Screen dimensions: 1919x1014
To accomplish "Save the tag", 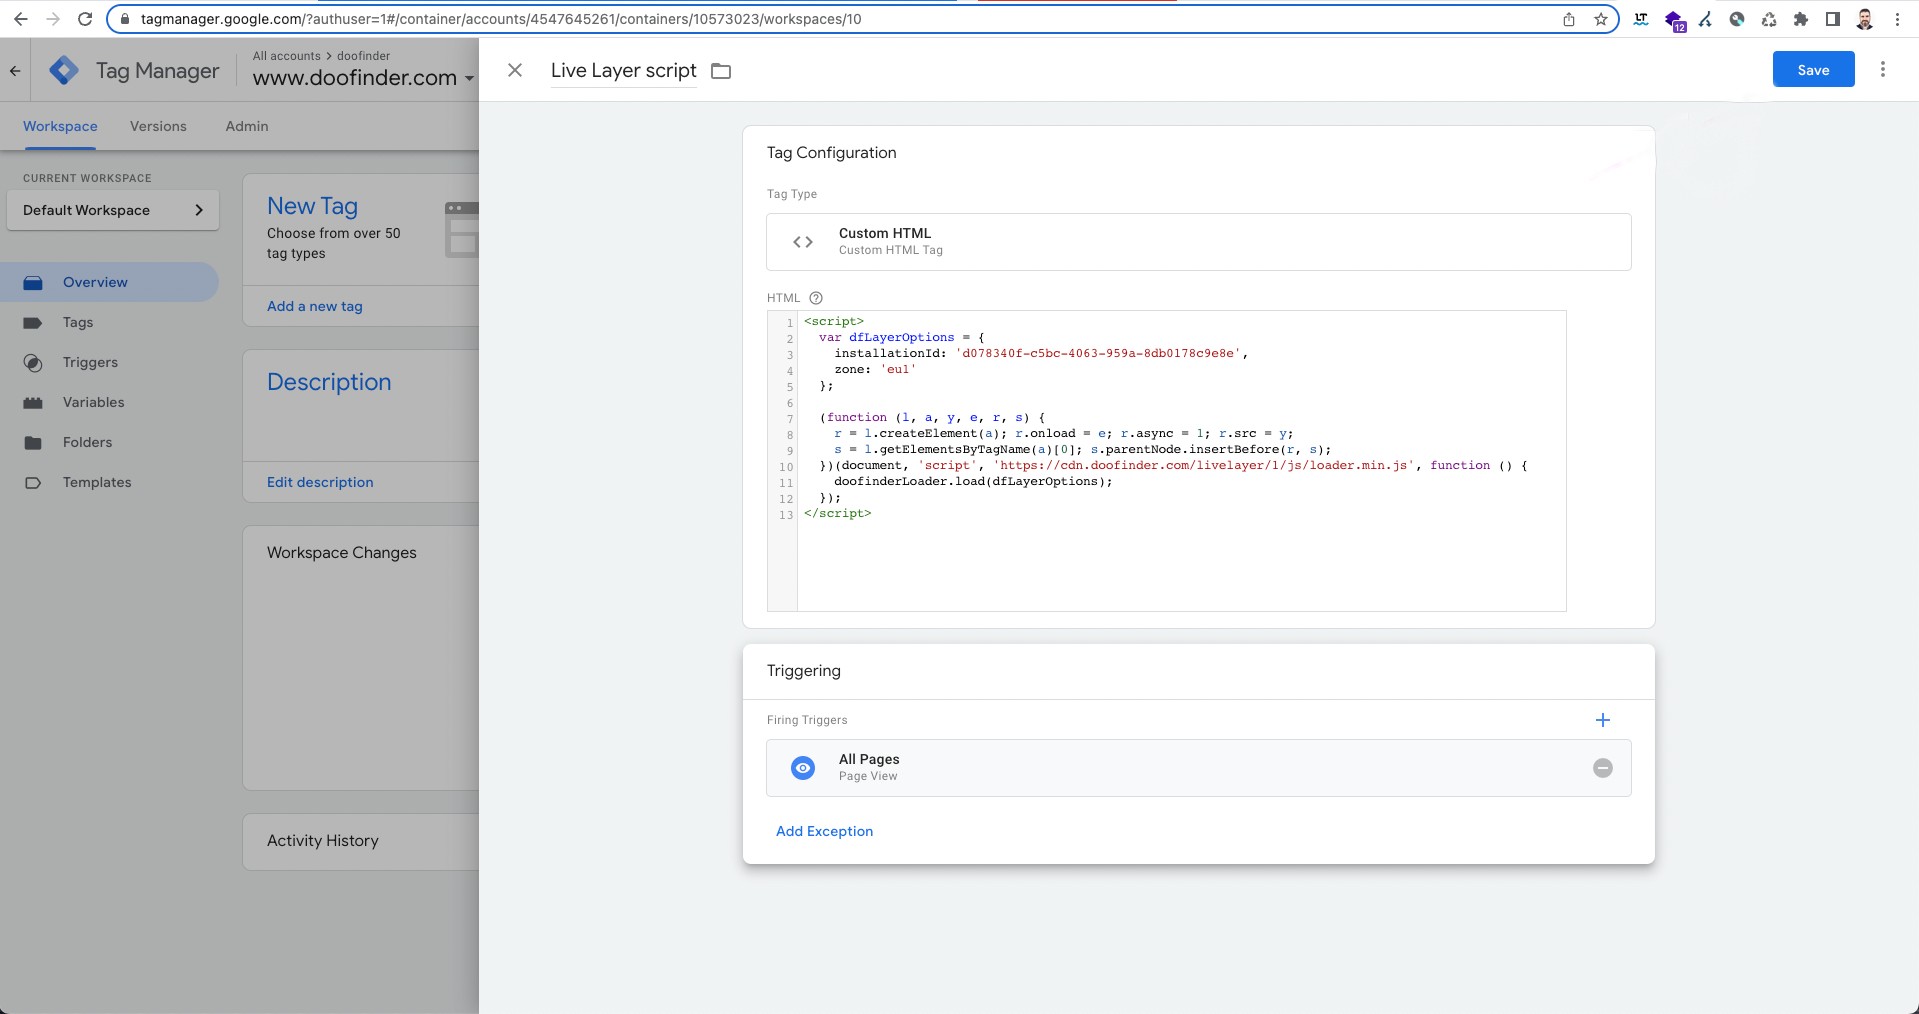I will coord(1813,70).
